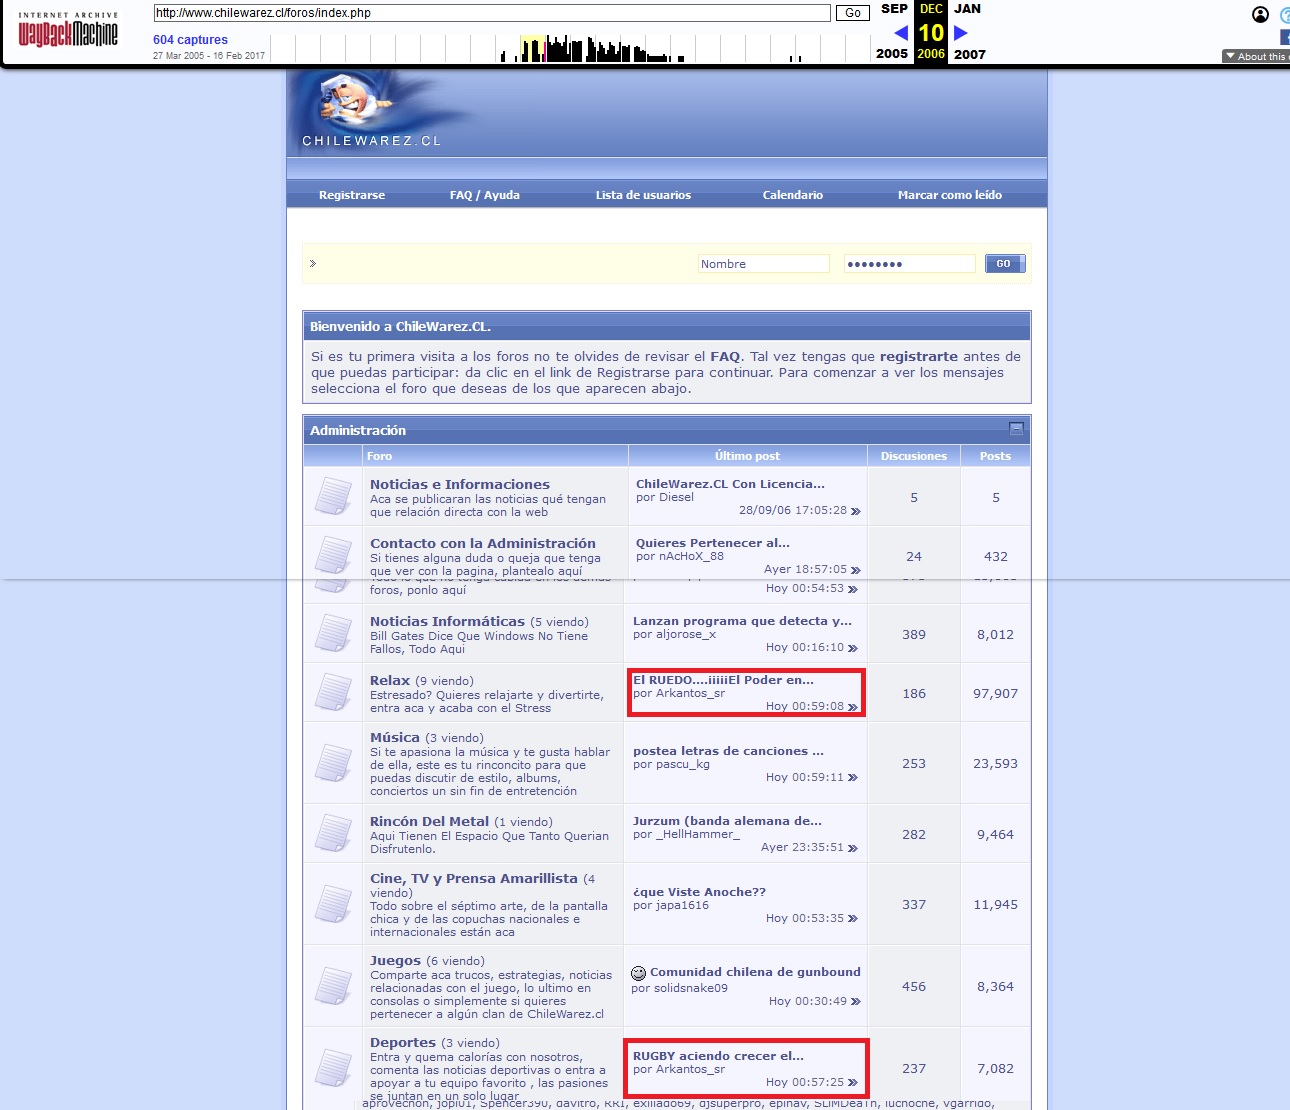
Task: Click forum status icon beside Juegos
Action: 333,986
